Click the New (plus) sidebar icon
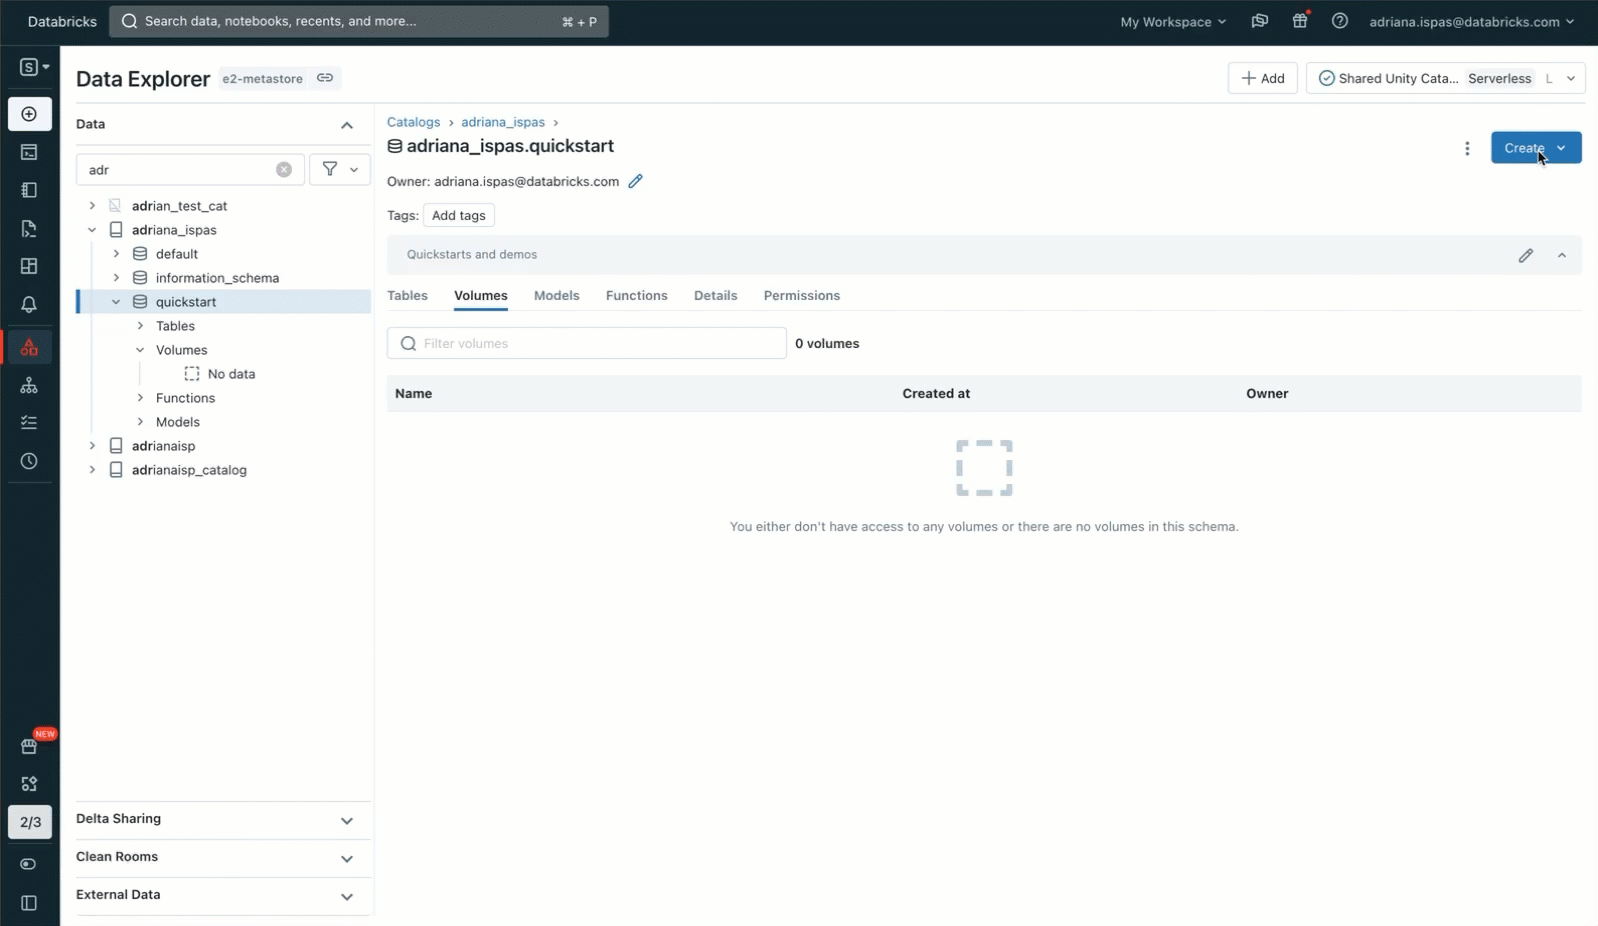The image size is (1598, 926). tap(30, 114)
